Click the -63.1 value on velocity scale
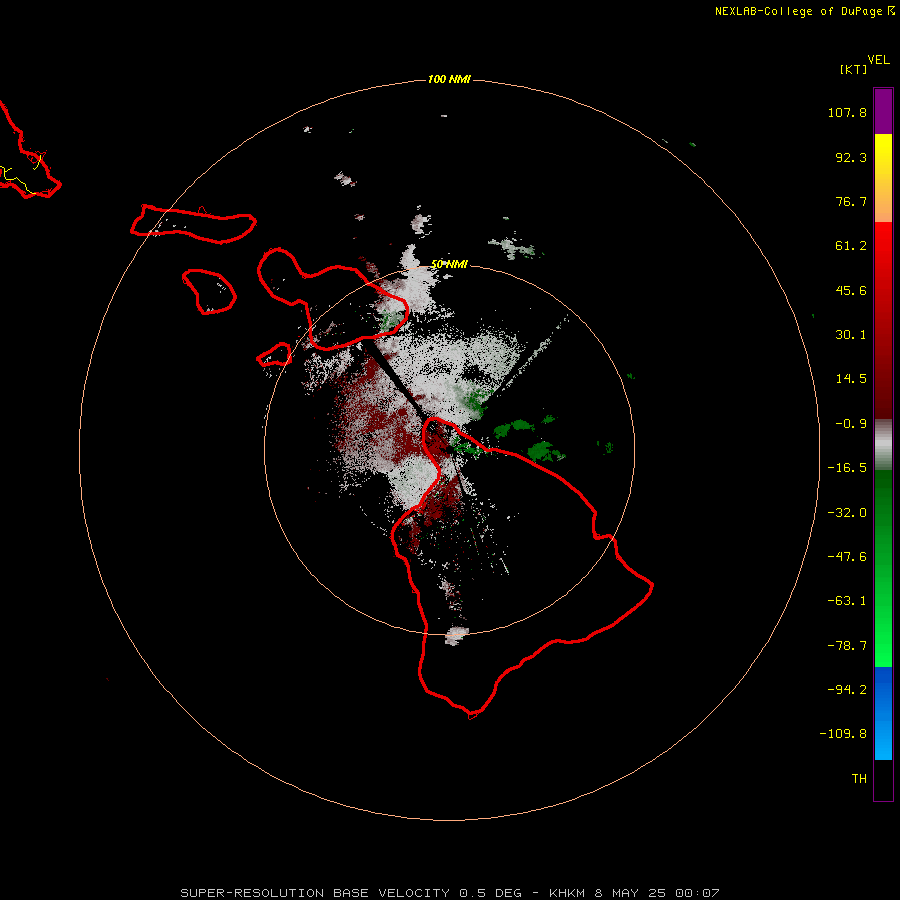 click(847, 601)
